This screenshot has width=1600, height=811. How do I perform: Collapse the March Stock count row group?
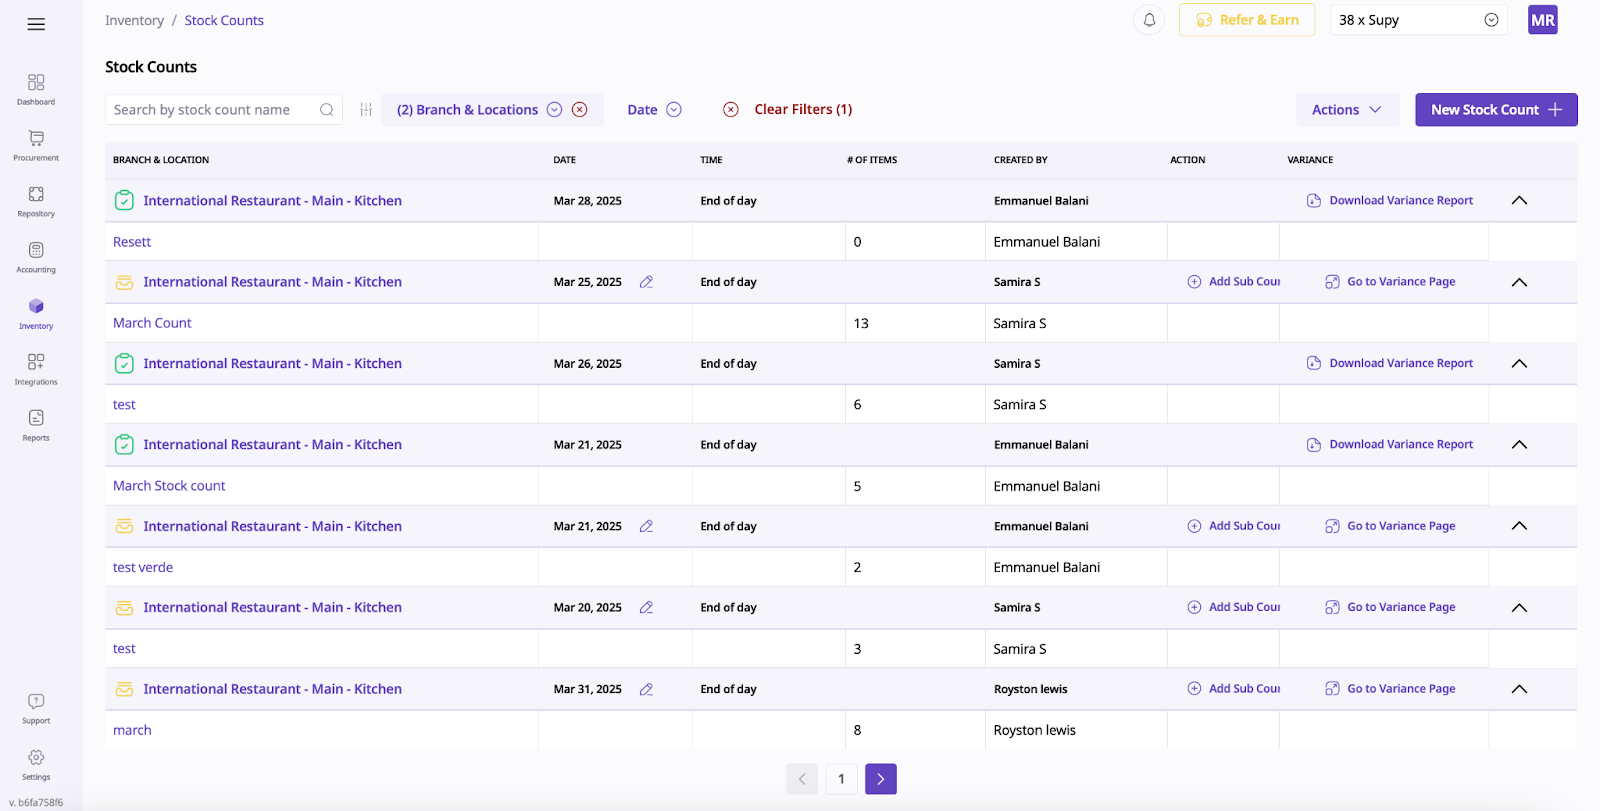pyautogui.click(x=1519, y=445)
